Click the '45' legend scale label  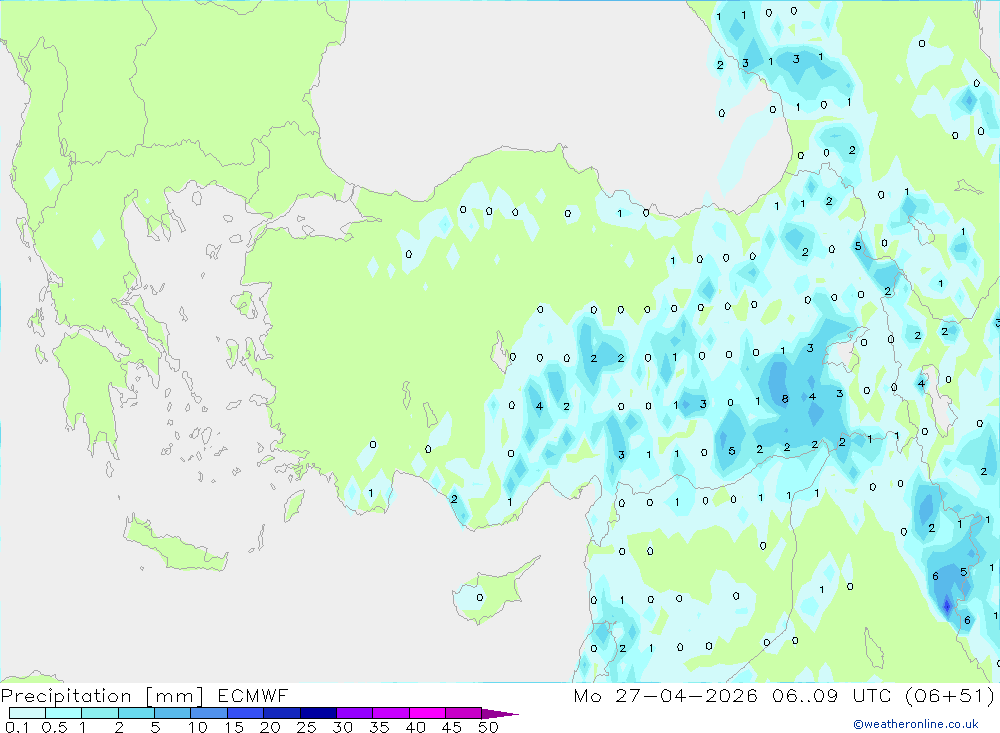pyautogui.click(x=452, y=727)
